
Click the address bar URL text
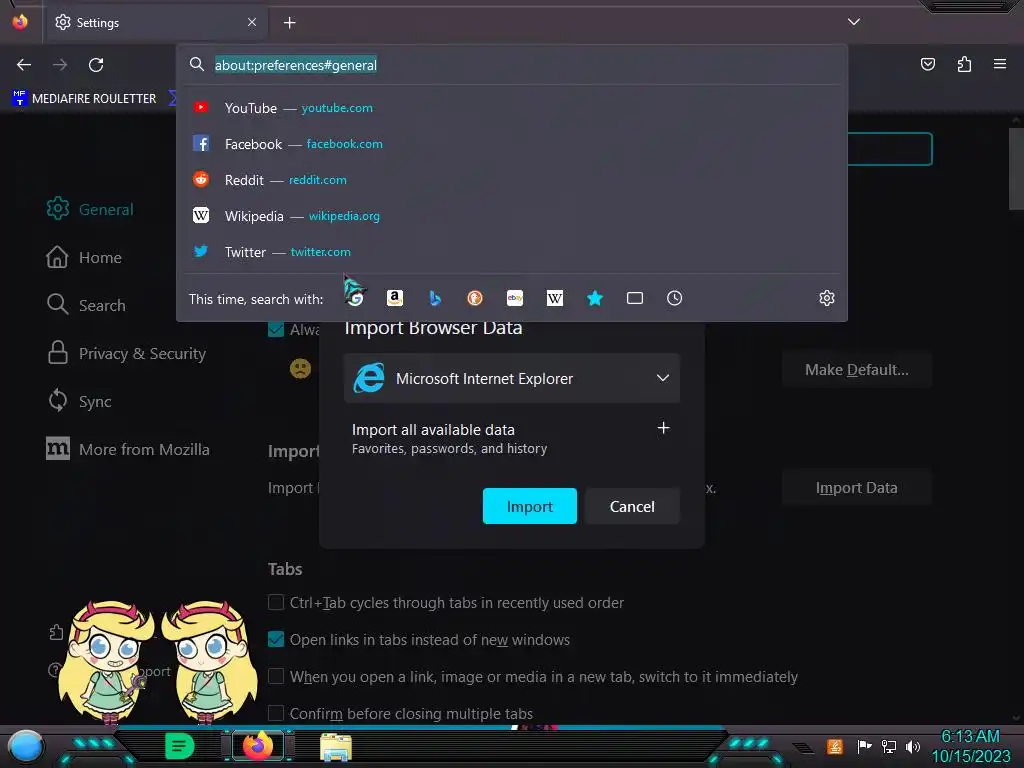coord(296,65)
